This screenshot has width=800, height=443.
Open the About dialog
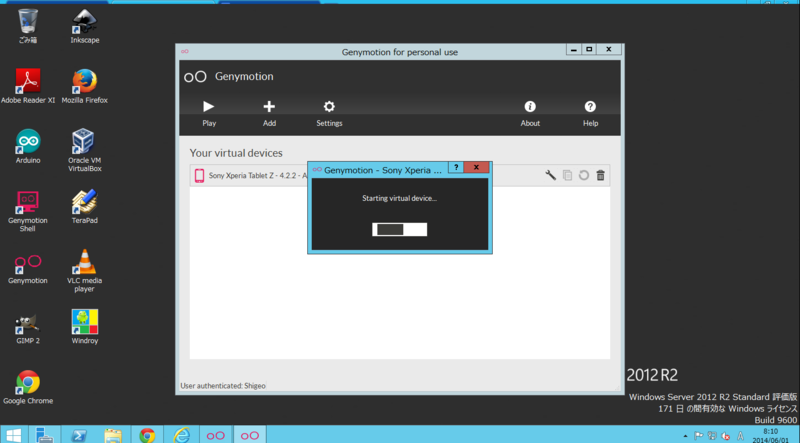530,113
